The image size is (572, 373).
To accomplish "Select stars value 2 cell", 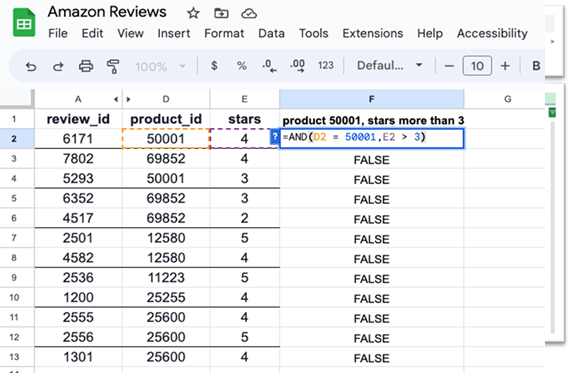I will (244, 218).
